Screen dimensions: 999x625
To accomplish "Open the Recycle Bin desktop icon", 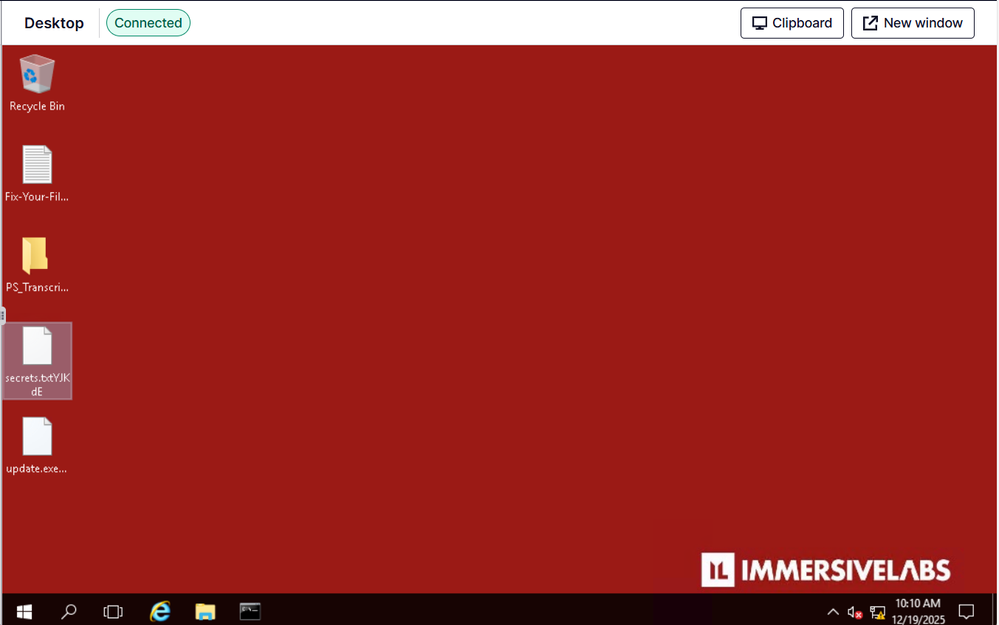I will tap(37, 76).
